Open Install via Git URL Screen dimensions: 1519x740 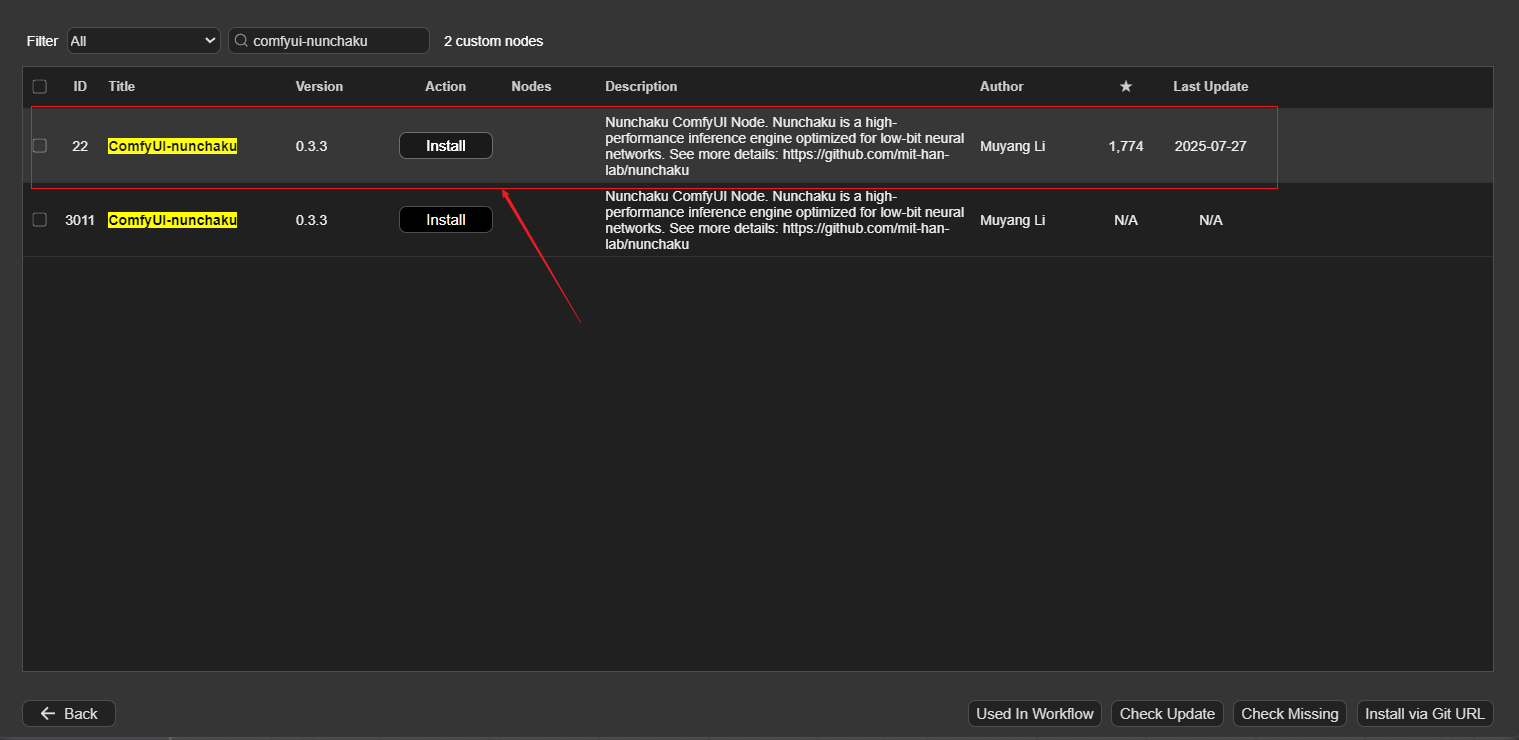tap(1424, 713)
